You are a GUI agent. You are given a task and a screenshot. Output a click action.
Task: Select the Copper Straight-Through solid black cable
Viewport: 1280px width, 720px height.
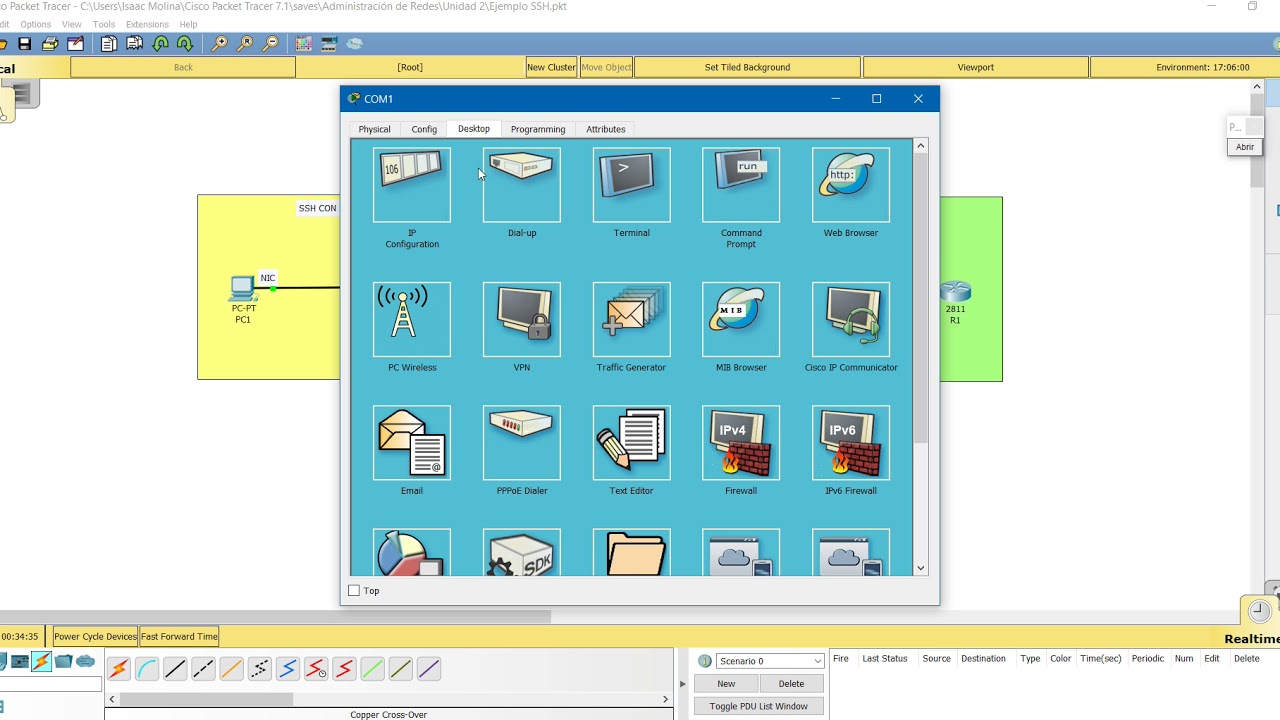tap(175, 669)
